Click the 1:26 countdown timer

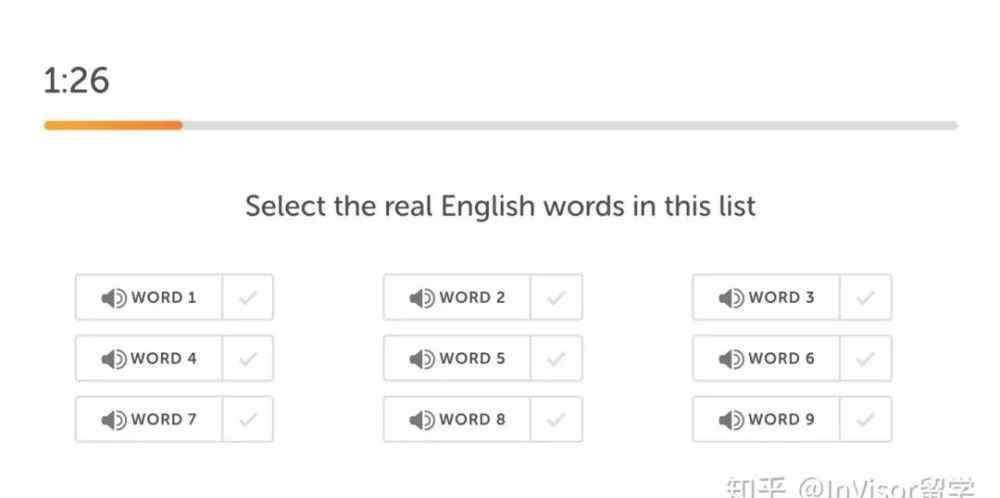(76, 81)
